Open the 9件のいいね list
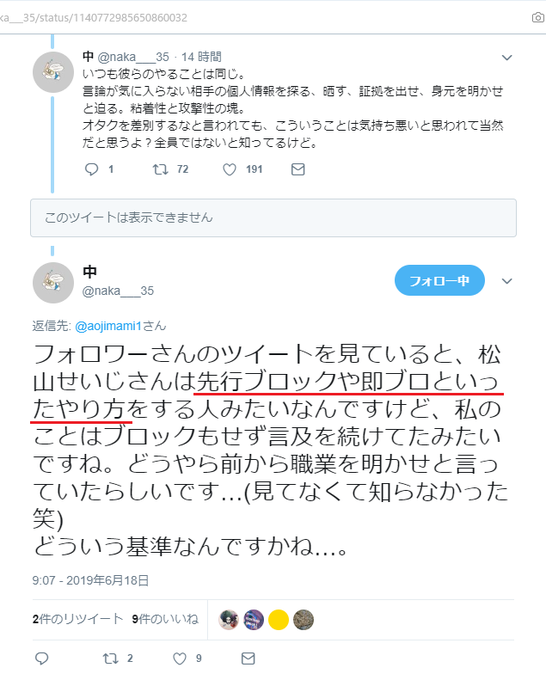The height and width of the screenshot is (680, 546). [165, 619]
